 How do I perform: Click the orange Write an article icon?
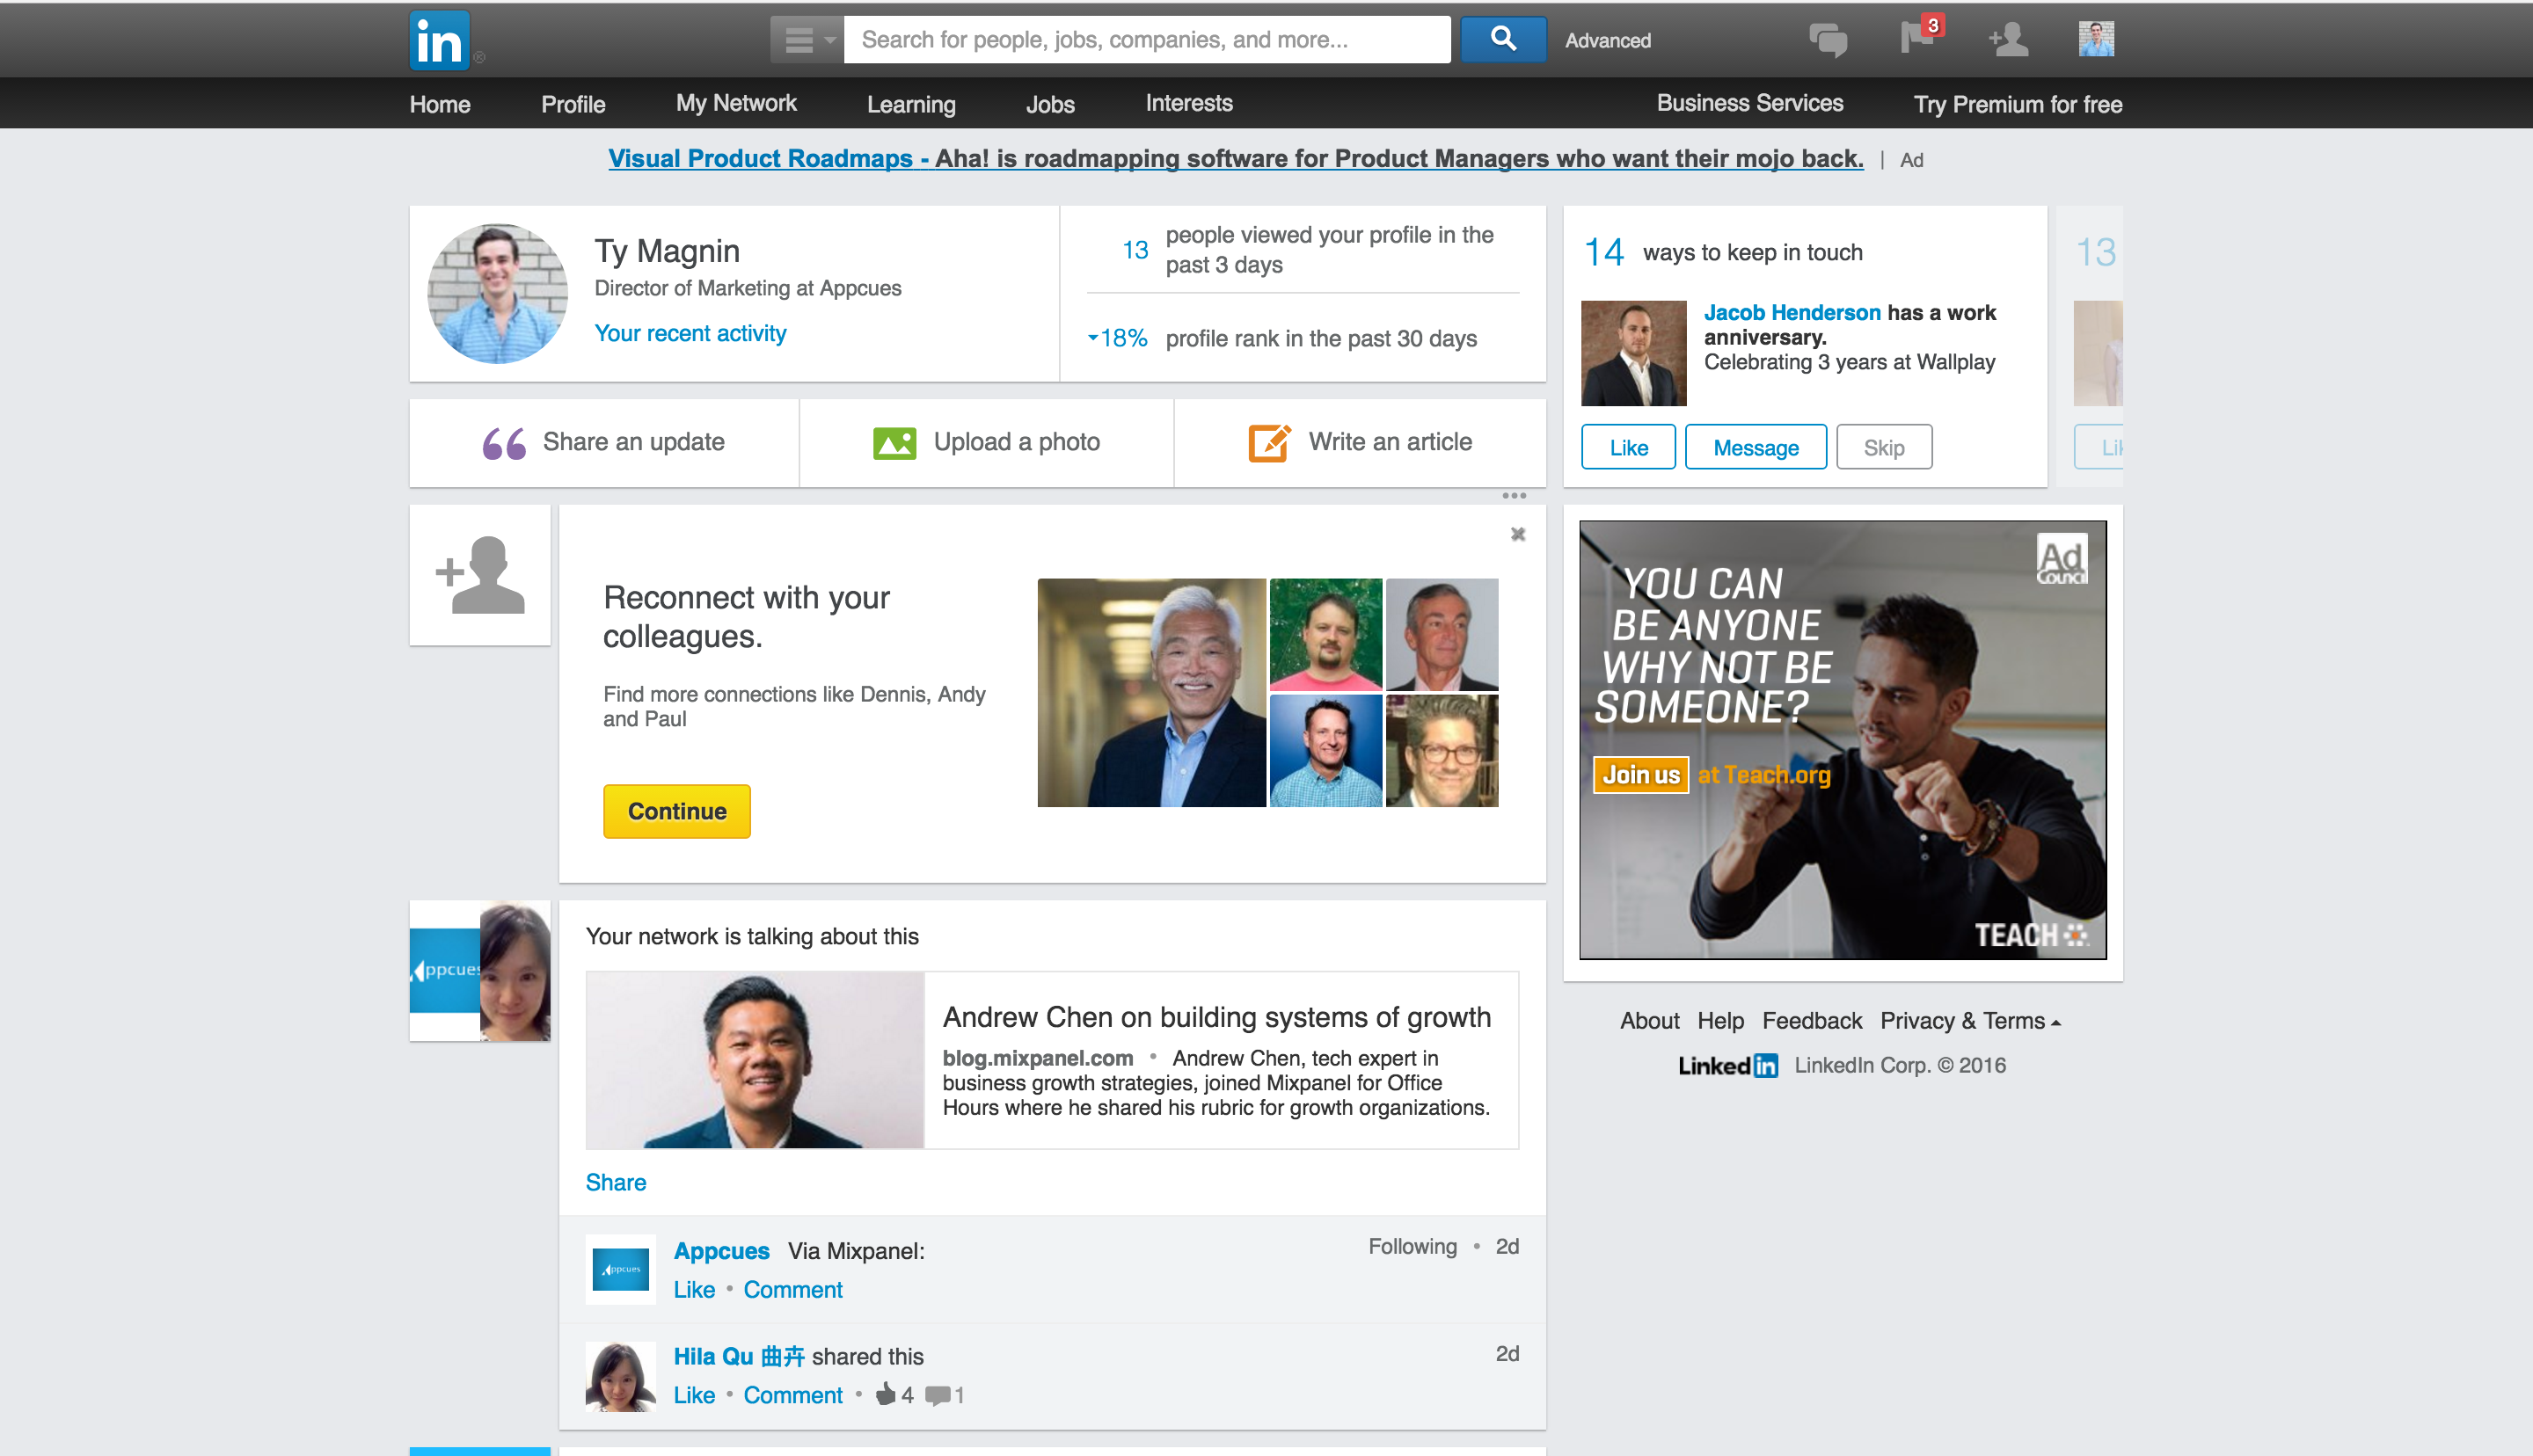(x=1269, y=443)
